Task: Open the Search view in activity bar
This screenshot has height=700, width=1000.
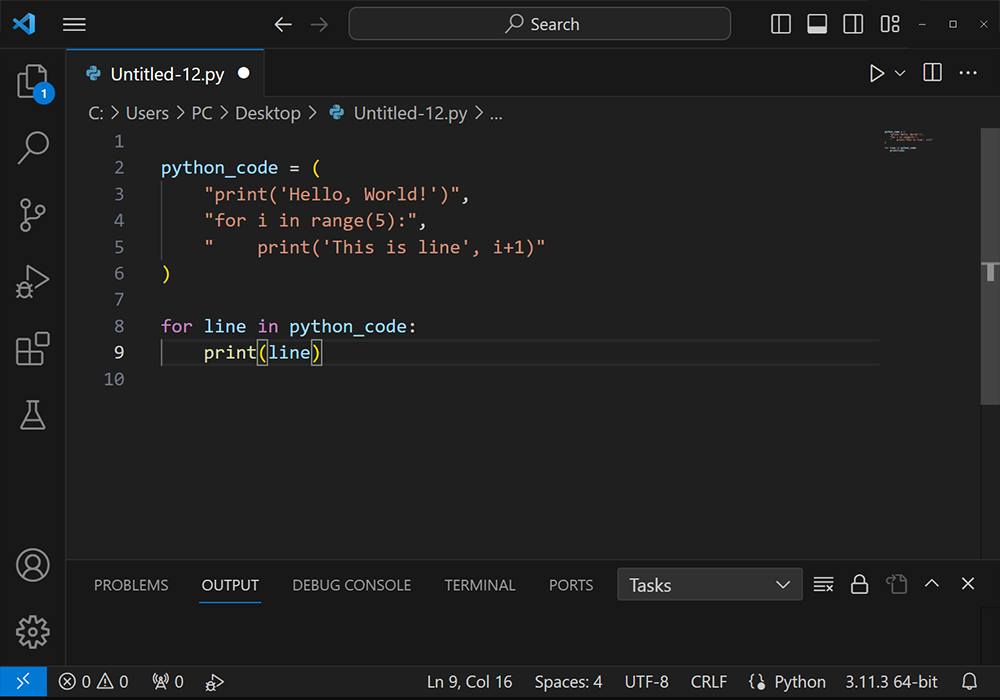Action: pos(33,148)
